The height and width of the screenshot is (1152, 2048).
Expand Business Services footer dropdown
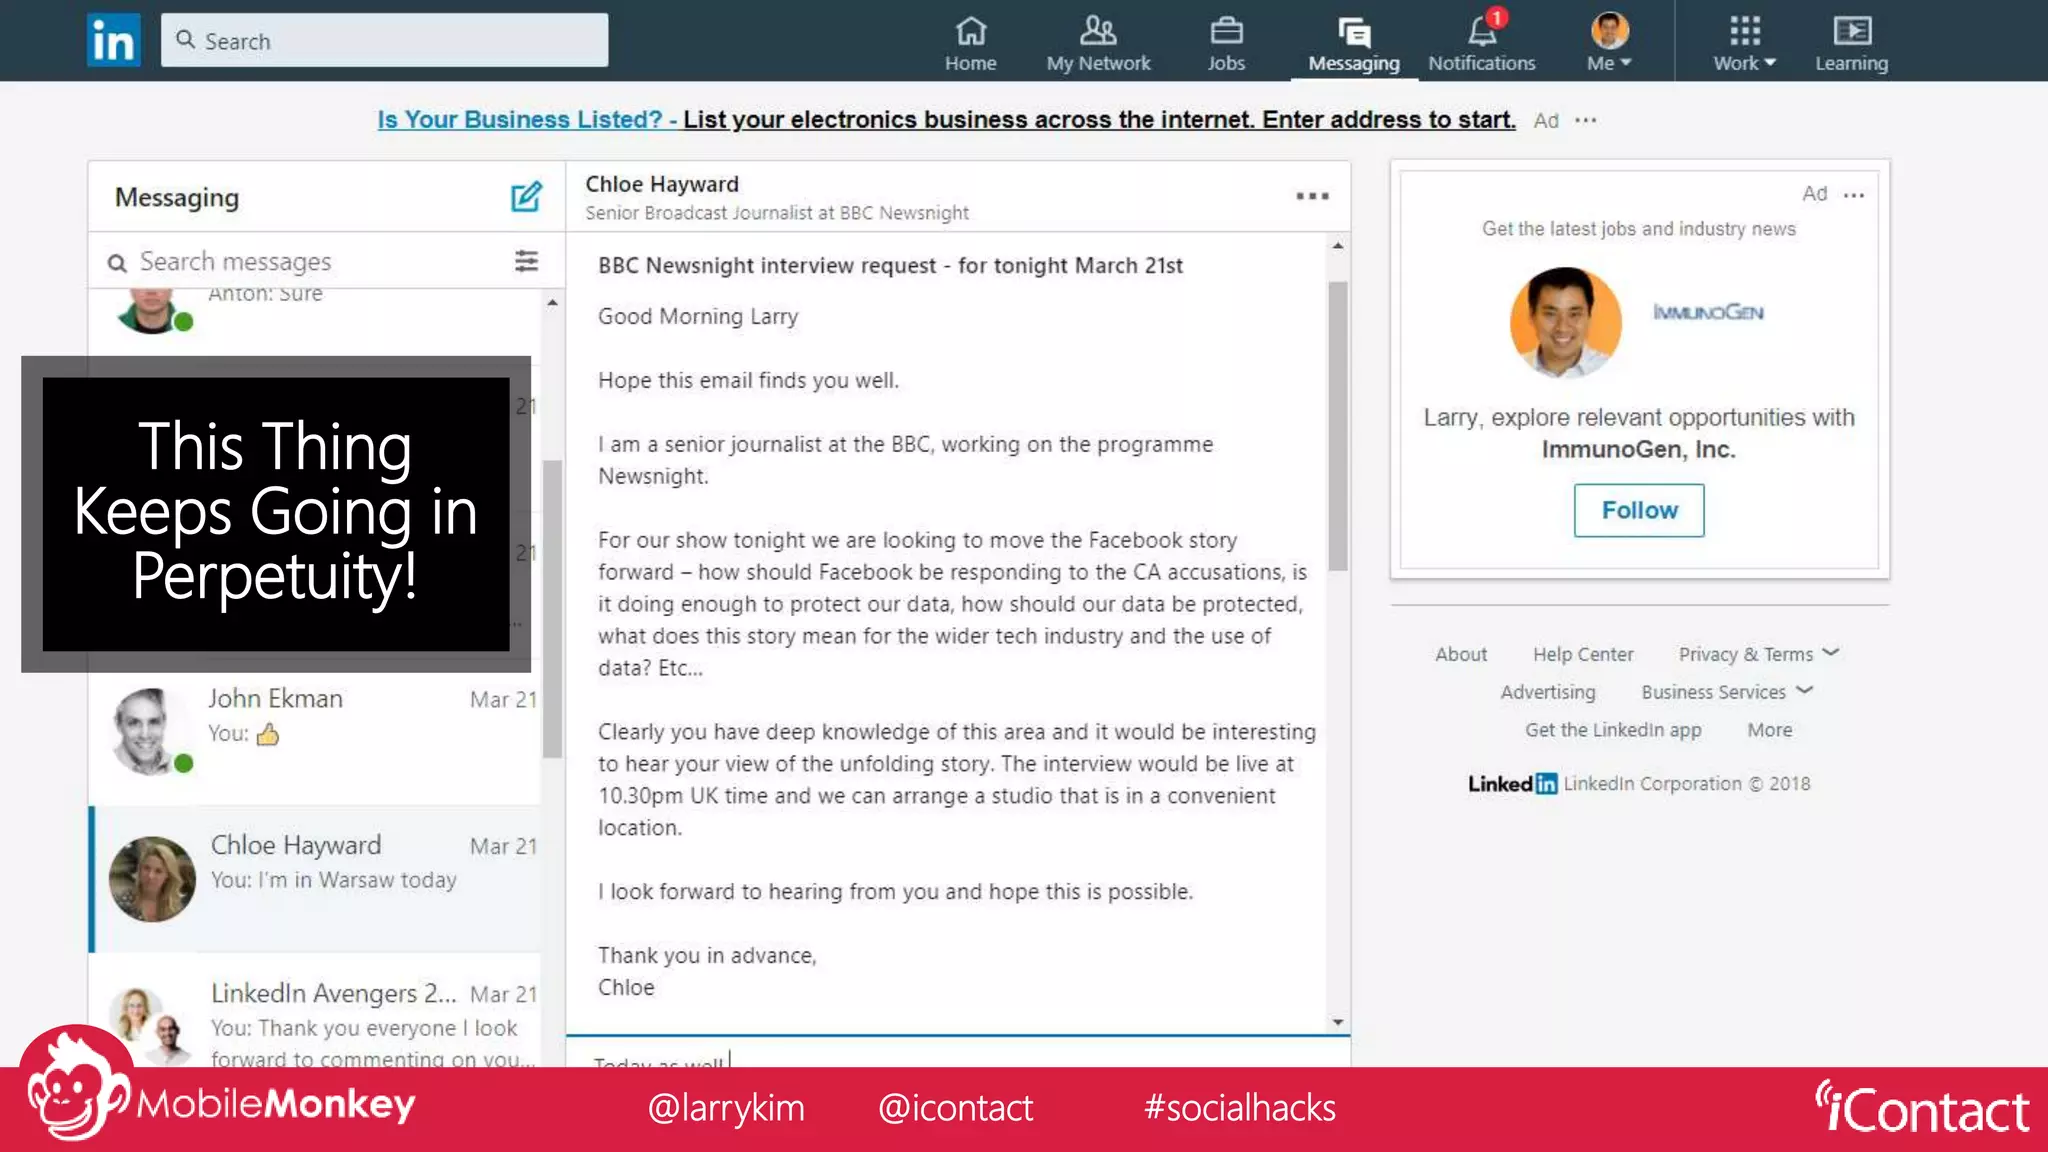pyautogui.click(x=1727, y=692)
